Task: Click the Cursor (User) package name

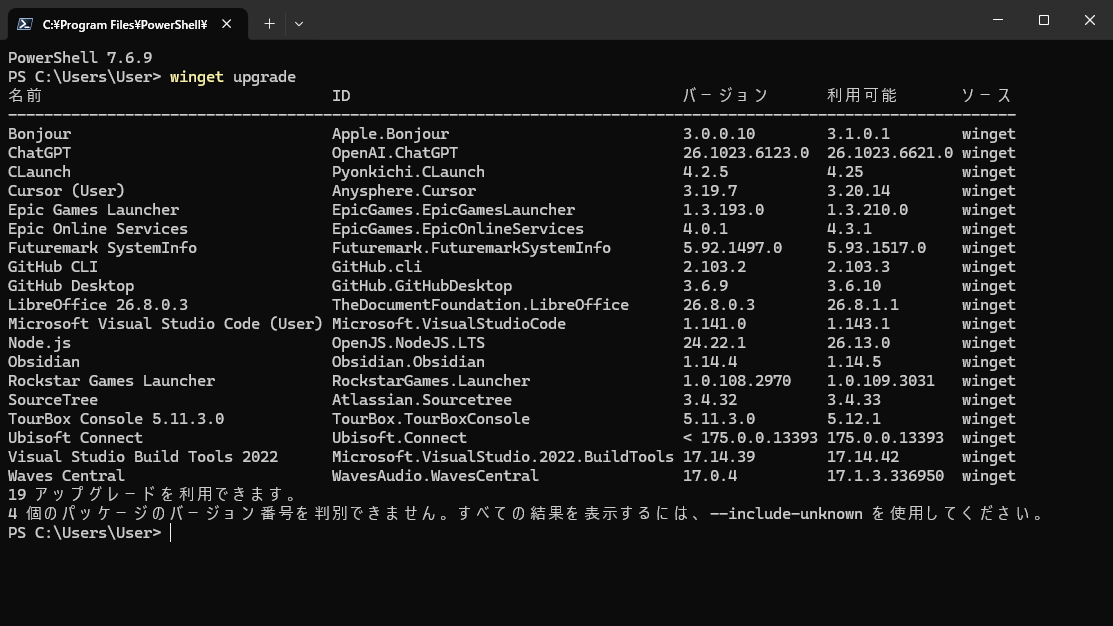Action: pyautogui.click(x=66, y=191)
